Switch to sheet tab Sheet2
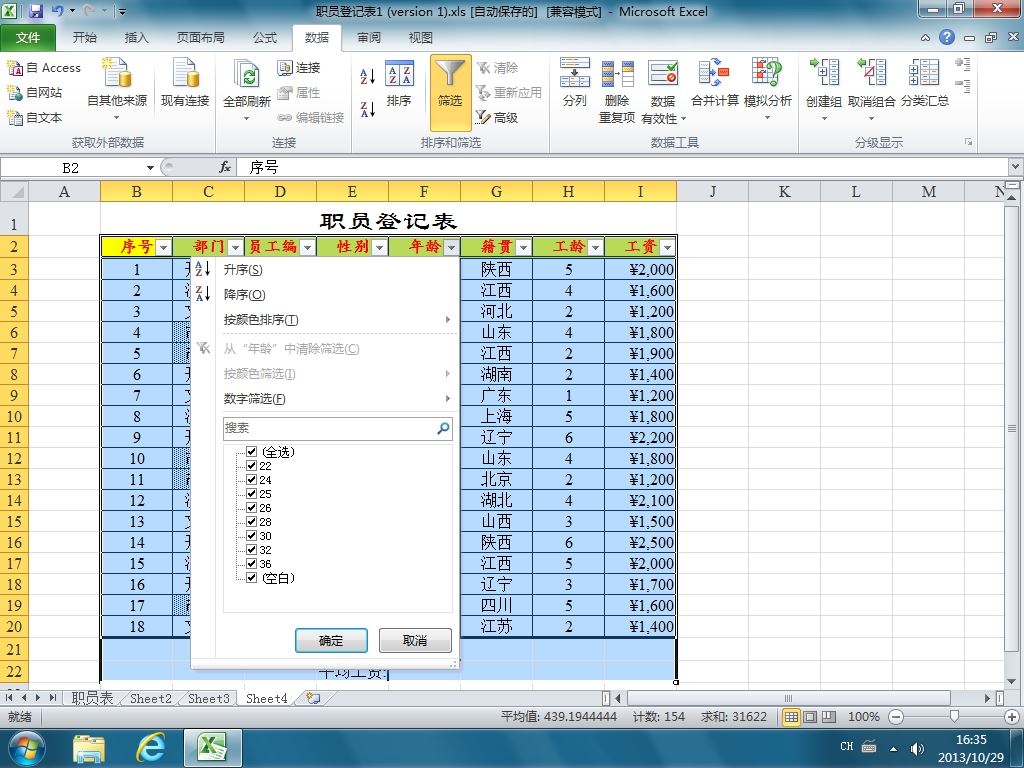Image resolution: width=1024 pixels, height=768 pixels. [150, 698]
